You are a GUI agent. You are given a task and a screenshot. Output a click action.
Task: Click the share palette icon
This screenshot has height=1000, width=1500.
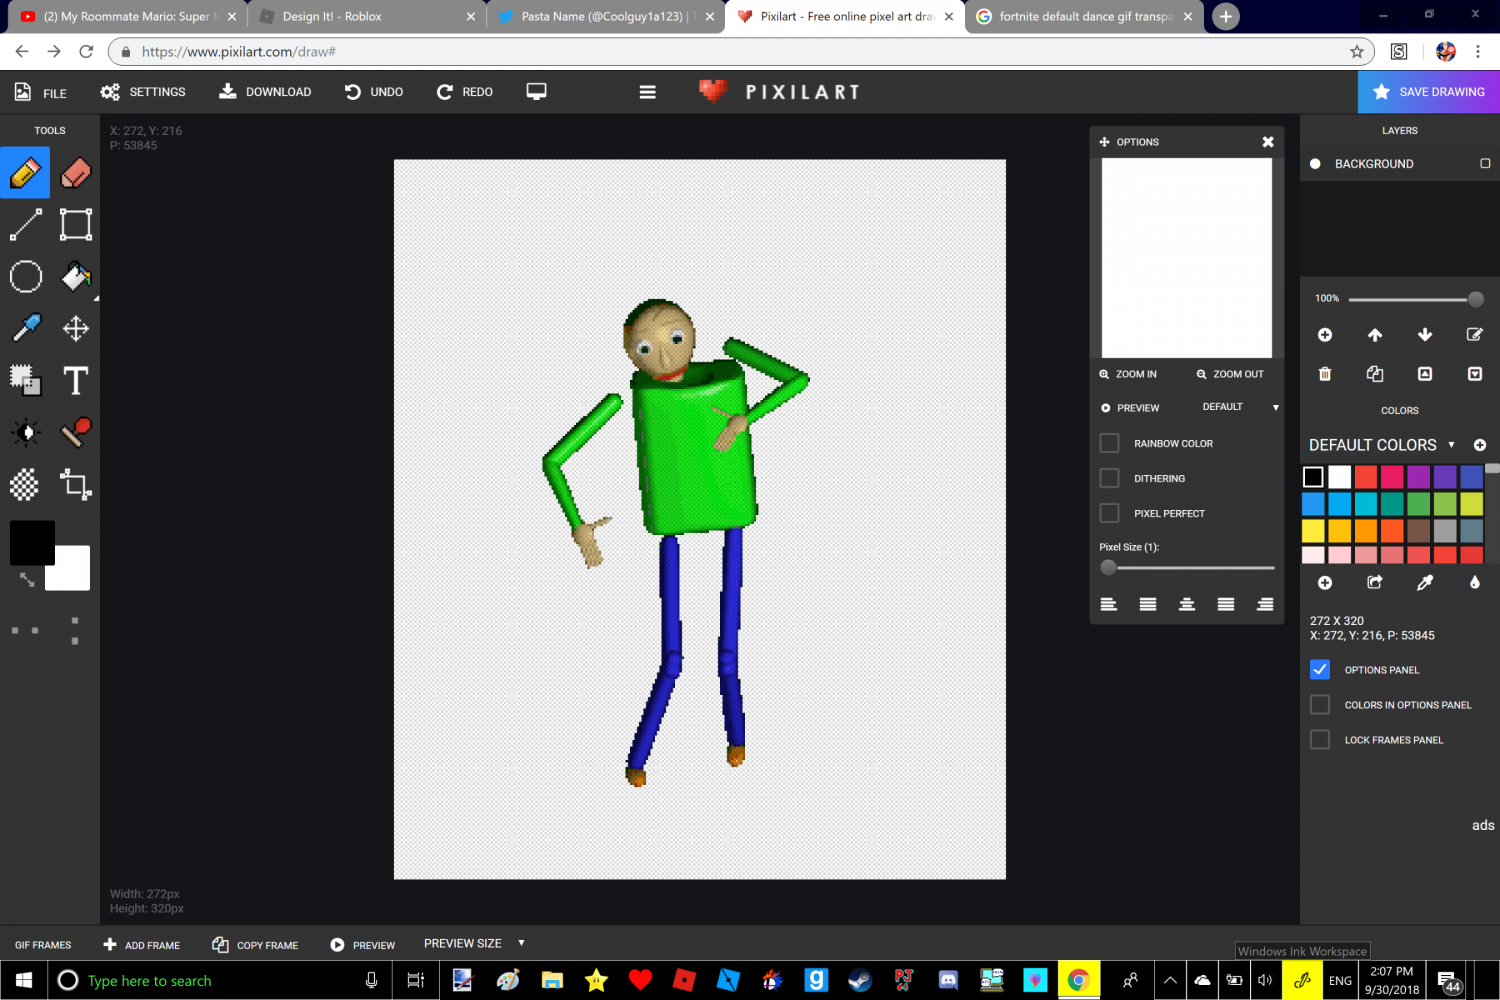pos(1375,583)
